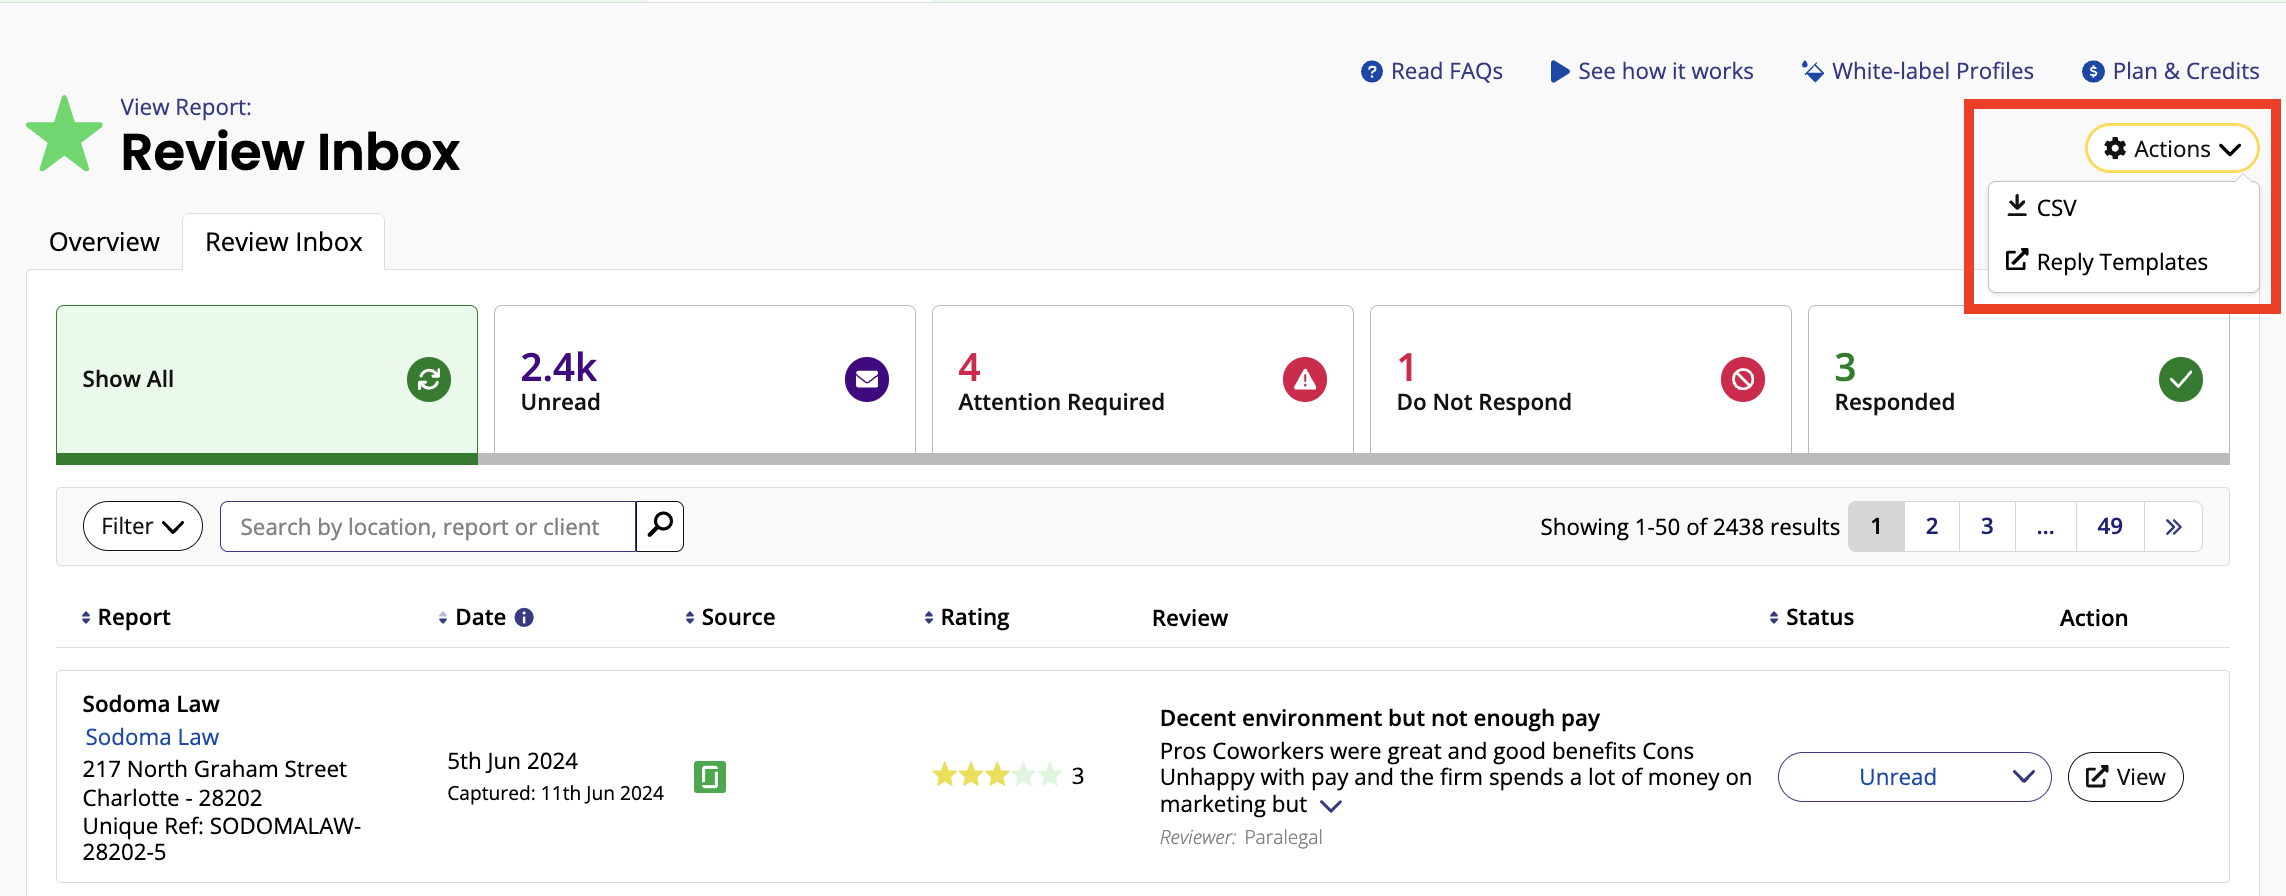Change the Unread status dropdown
The image size is (2286, 896).
[1914, 777]
